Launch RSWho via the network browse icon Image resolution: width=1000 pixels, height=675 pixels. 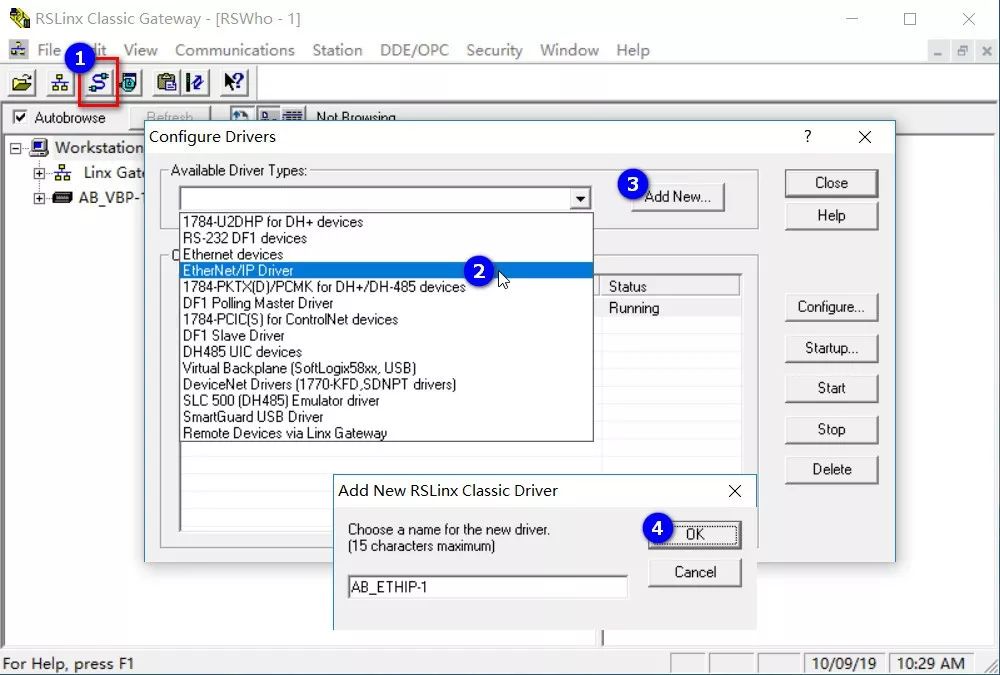pyautogui.click(x=57, y=83)
